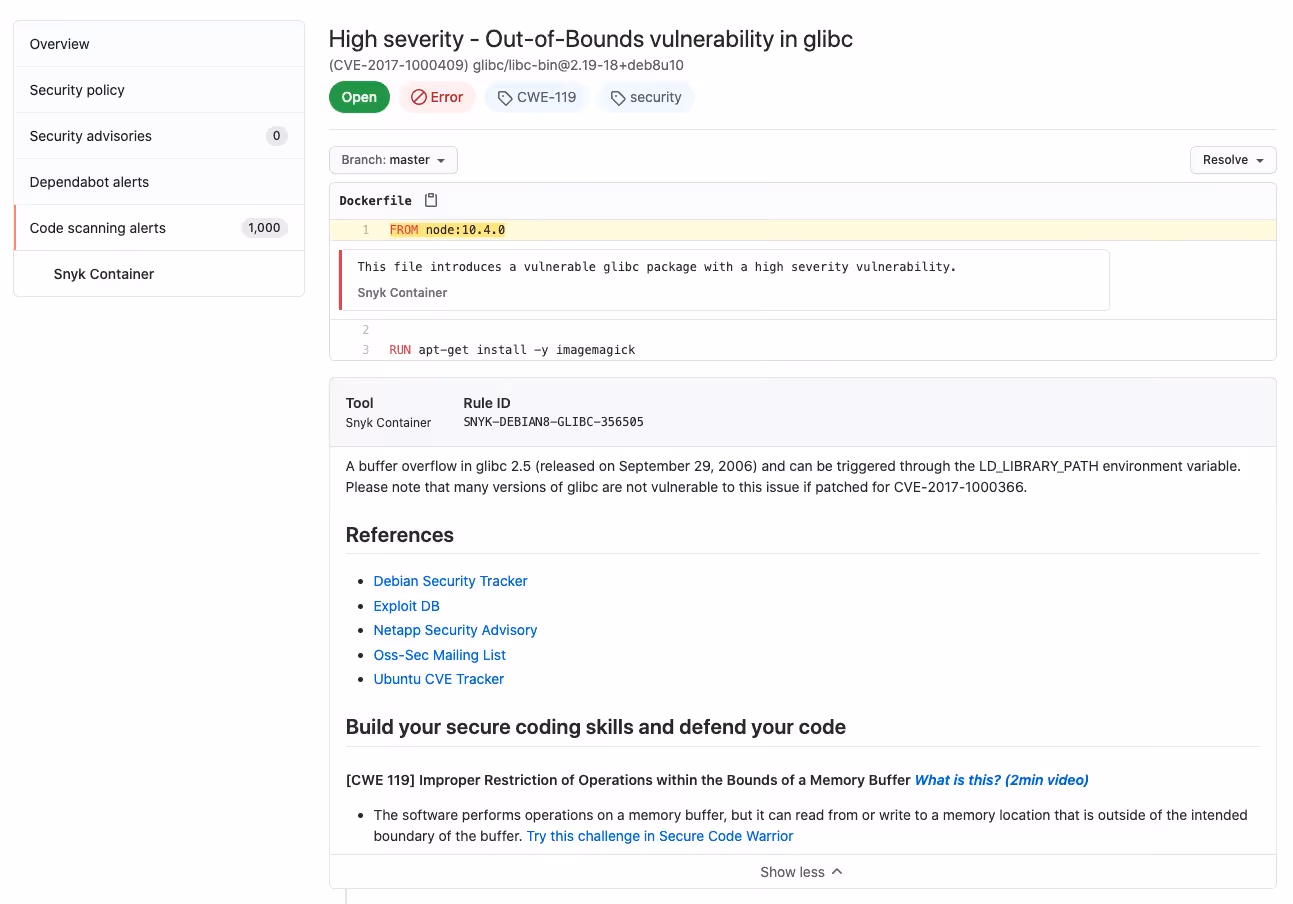Watch the What is this? 2min video

[x=1001, y=780]
